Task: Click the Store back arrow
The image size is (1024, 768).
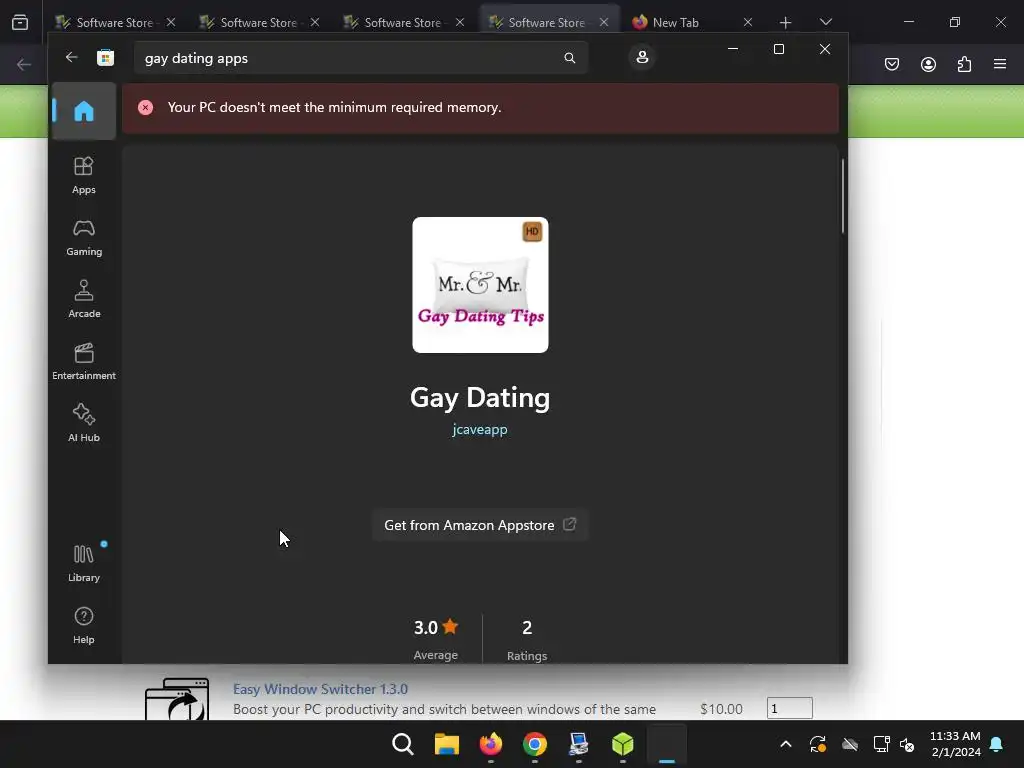Action: pos(72,57)
